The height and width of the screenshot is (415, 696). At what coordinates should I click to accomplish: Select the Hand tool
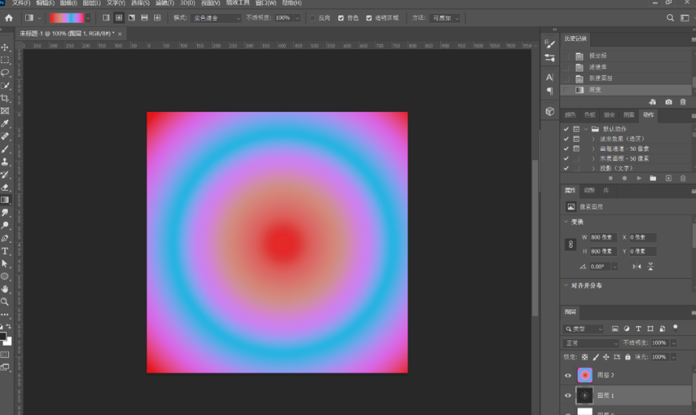click(6, 289)
